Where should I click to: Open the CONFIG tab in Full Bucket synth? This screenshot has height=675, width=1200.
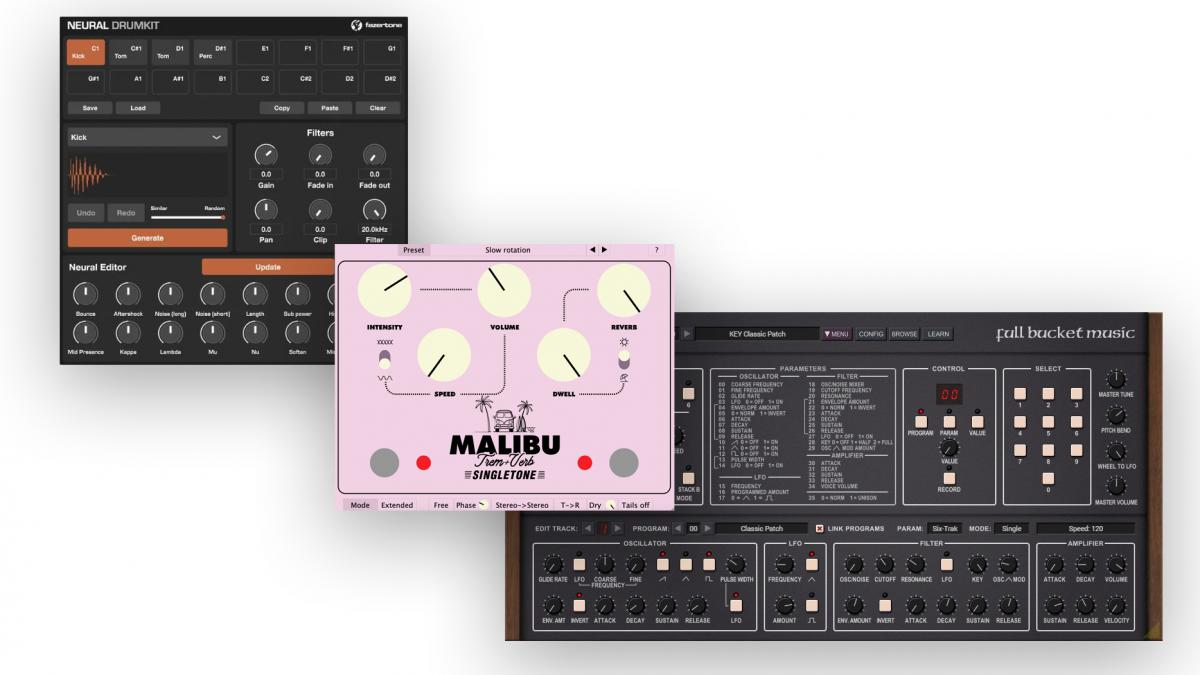tap(870, 334)
